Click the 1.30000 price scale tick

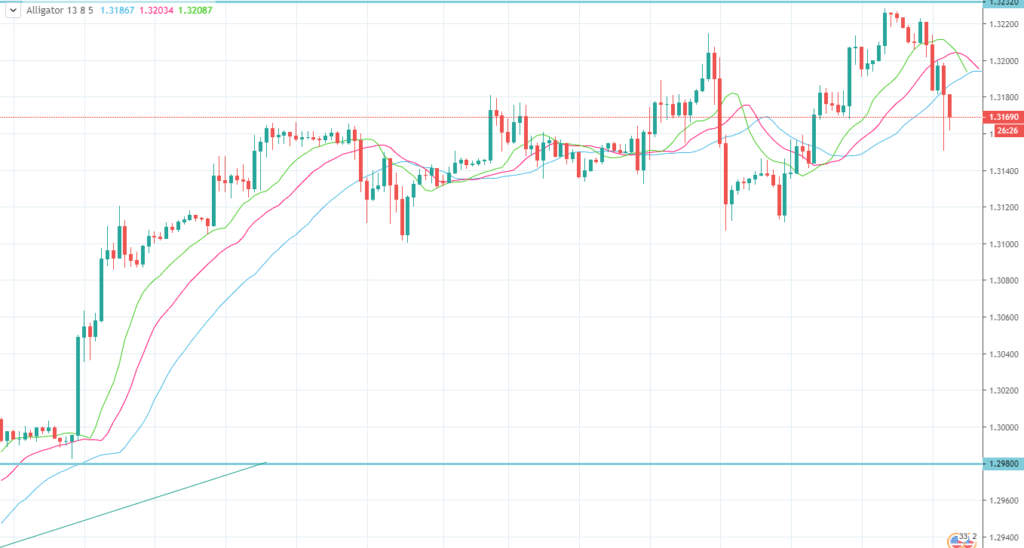pos(1003,428)
